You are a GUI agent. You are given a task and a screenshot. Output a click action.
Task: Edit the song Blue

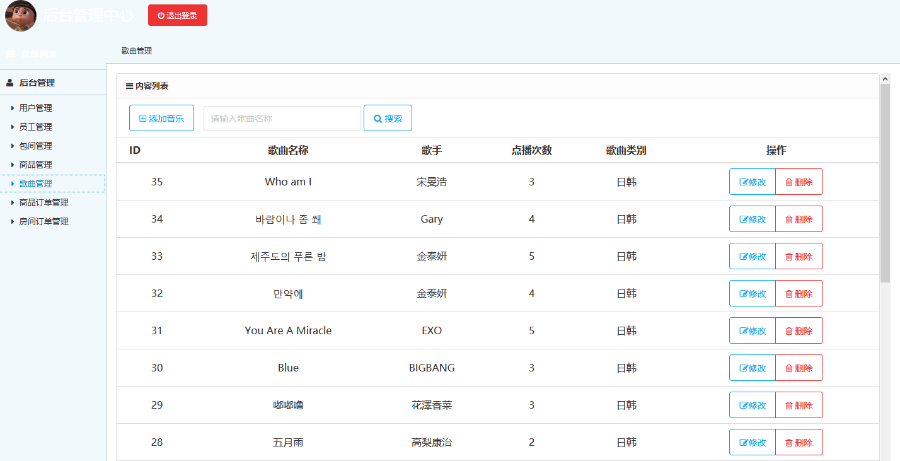(x=752, y=367)
